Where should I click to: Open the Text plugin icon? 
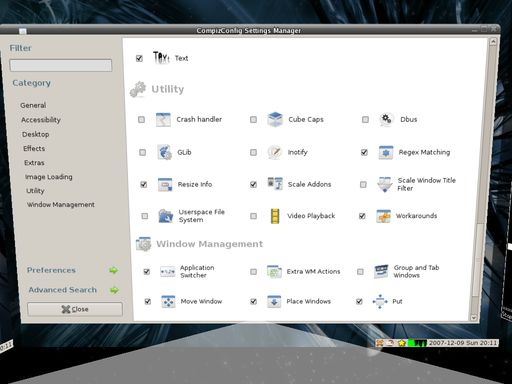click(161, 58)
